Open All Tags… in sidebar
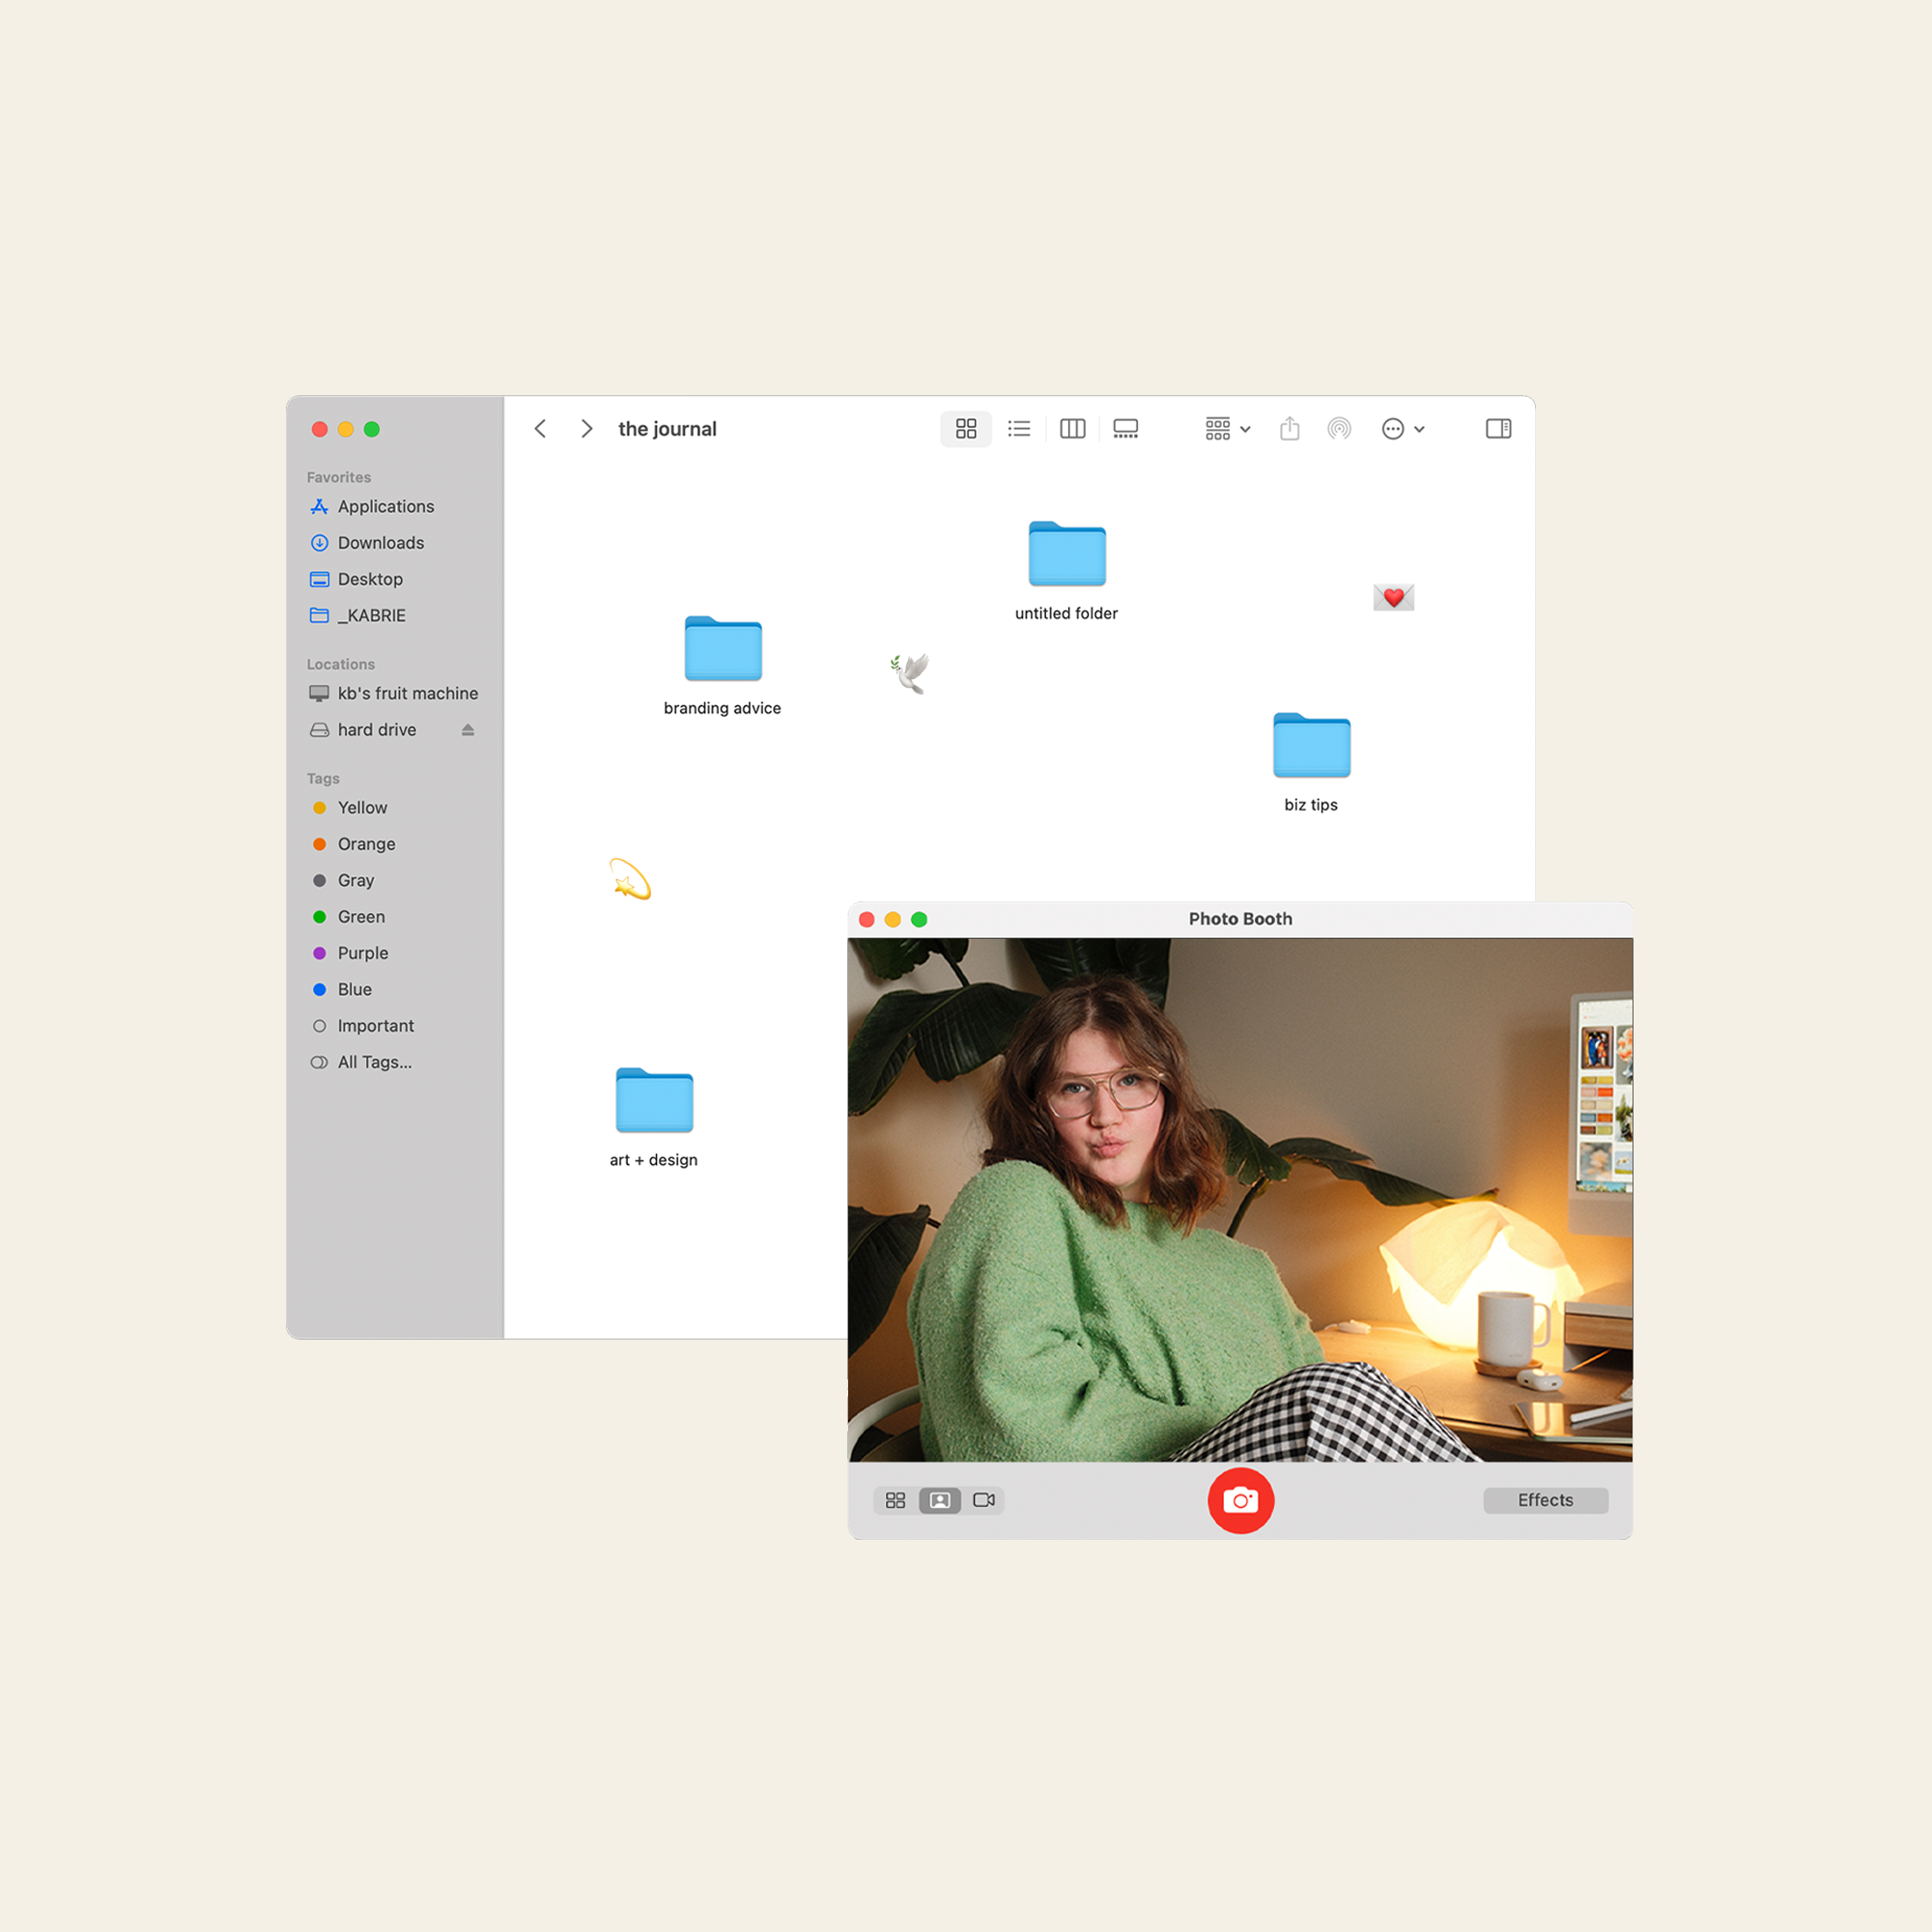Viewport: 1932px width, 1932px height. pyautogui.click(x=374, y=1062)
